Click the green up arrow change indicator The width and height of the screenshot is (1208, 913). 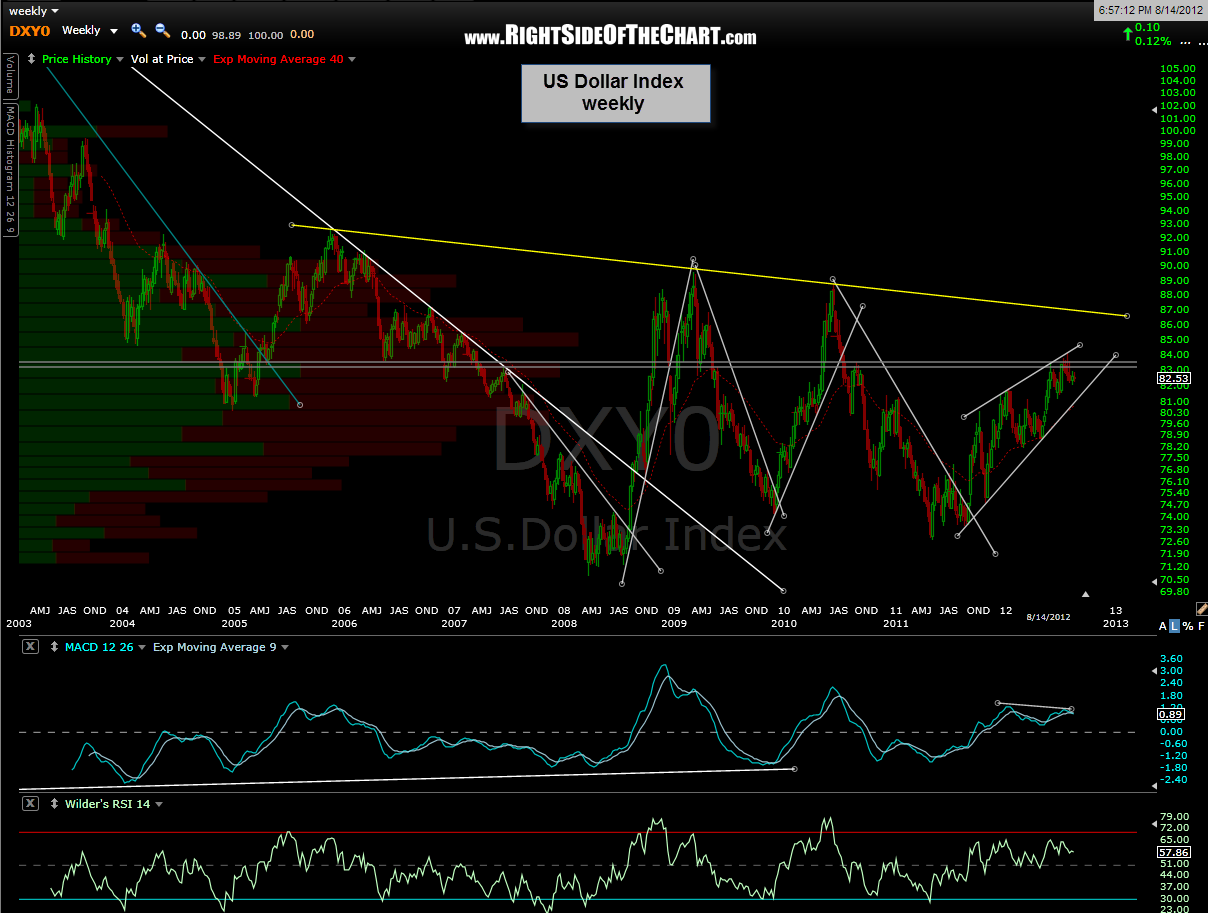(x=1127, y=34)
